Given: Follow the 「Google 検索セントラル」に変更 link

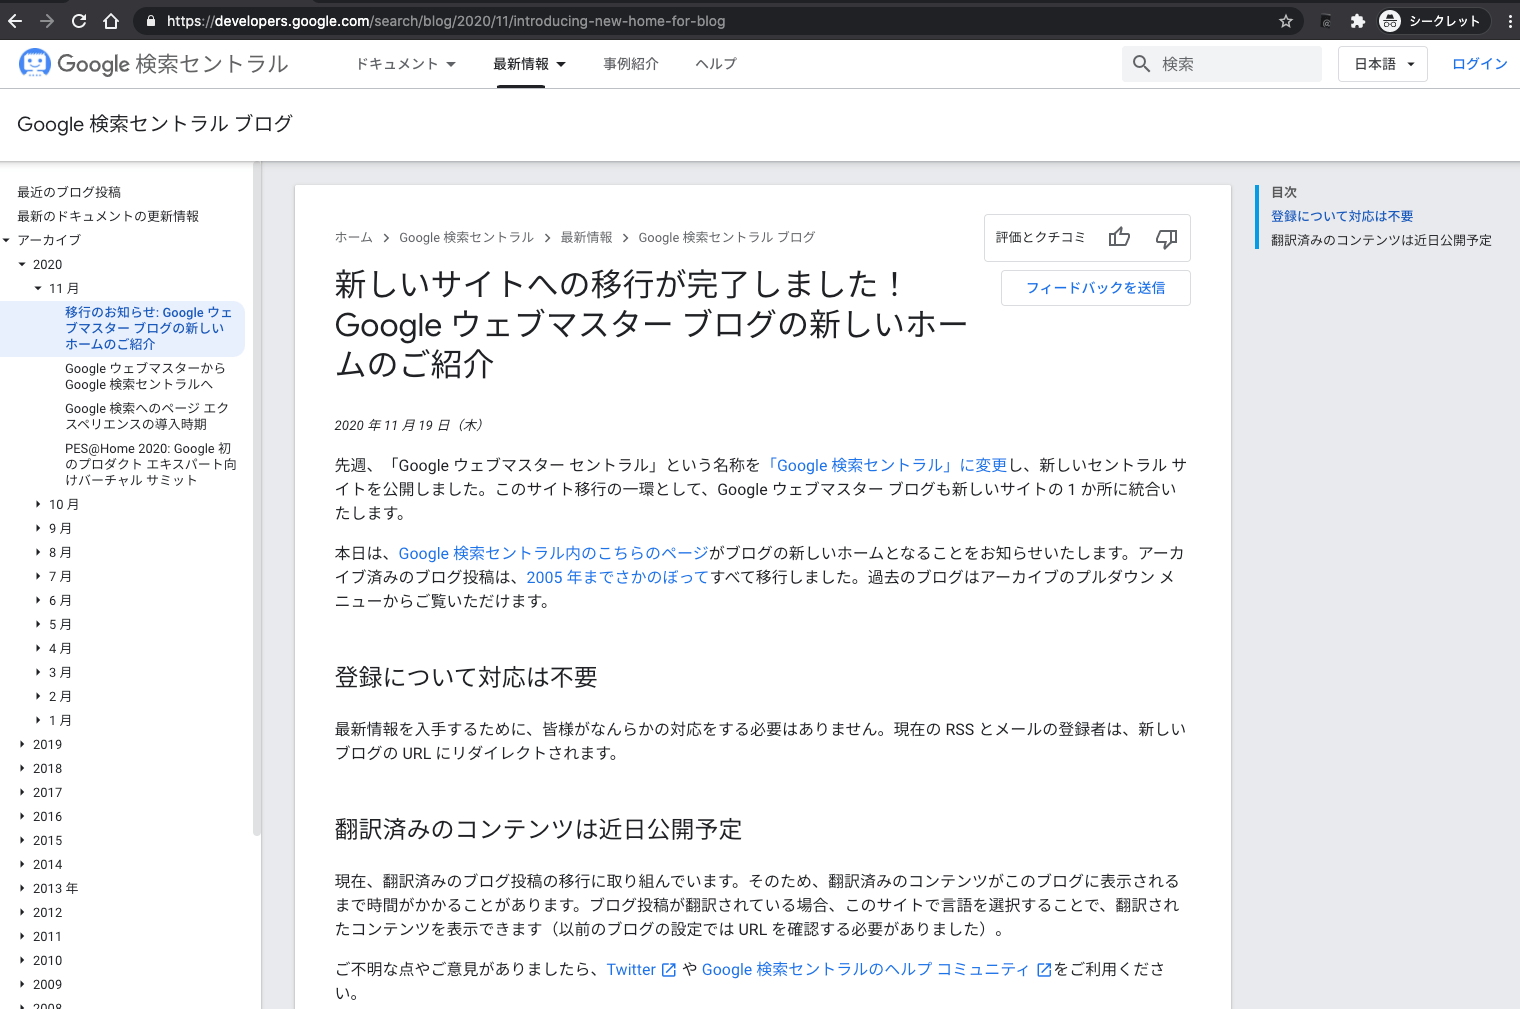Looking at the screenshot, I should (886, 465).
